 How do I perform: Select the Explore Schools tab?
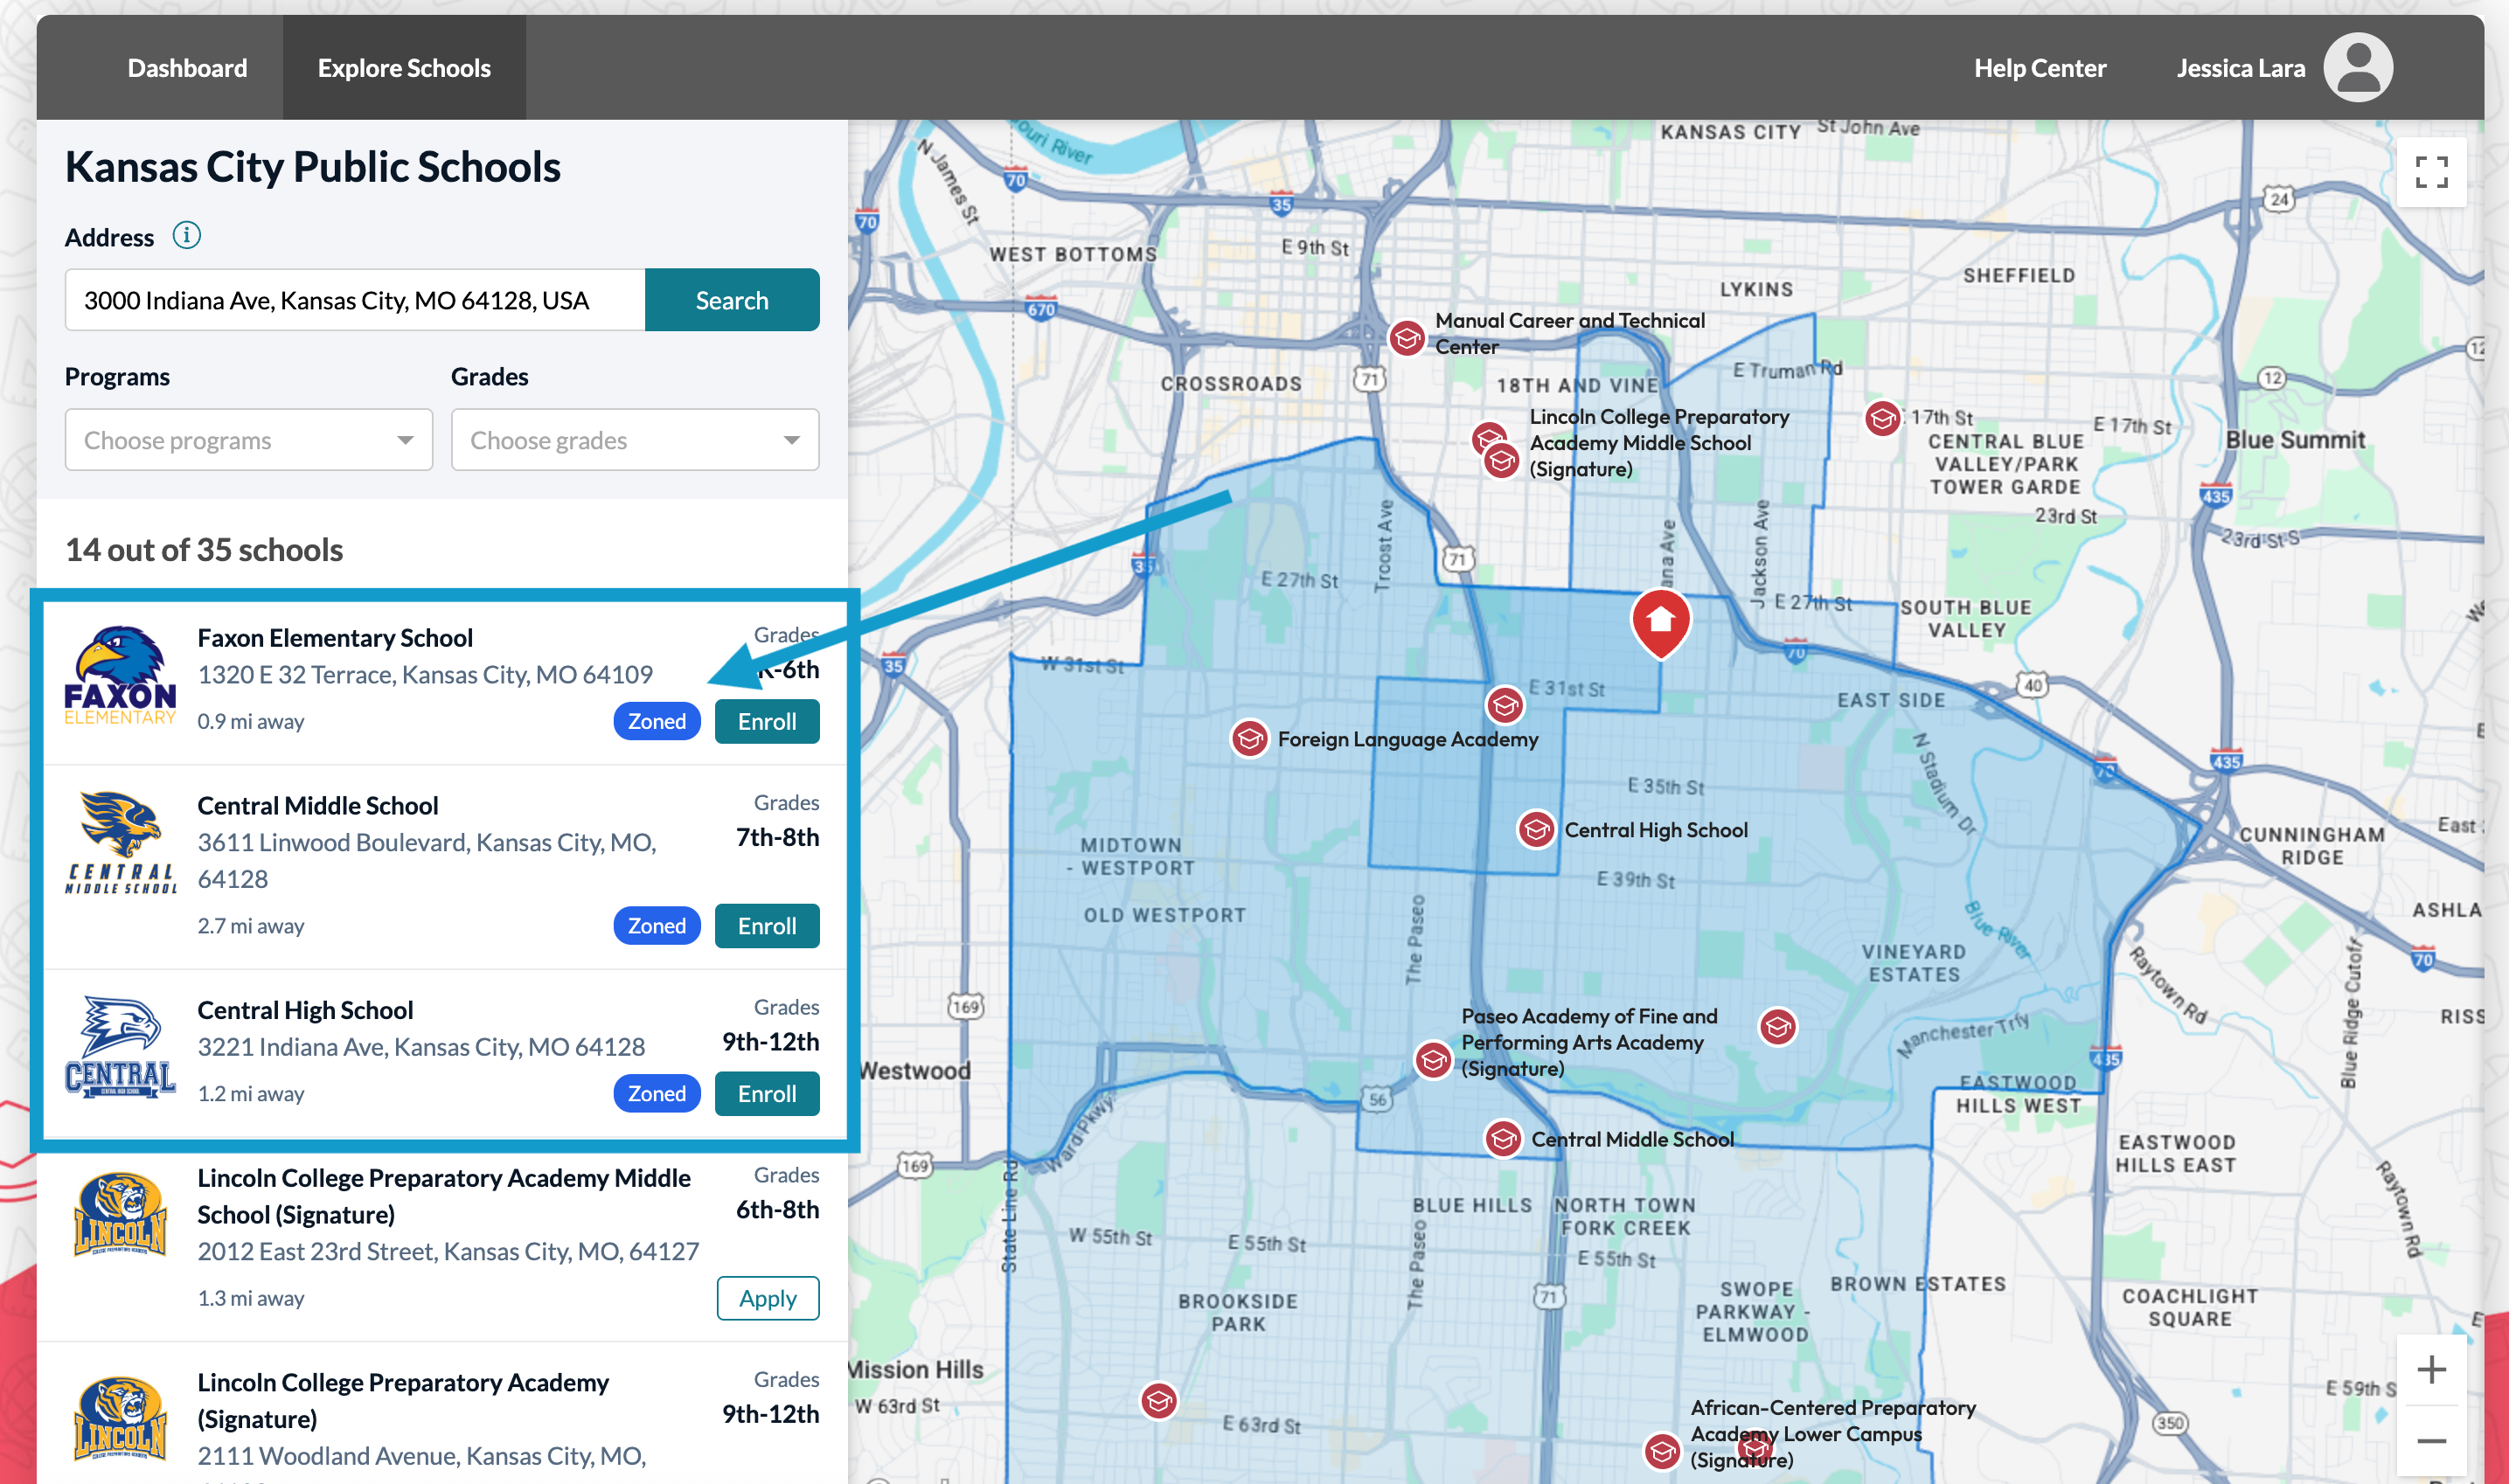tap(404, 67)
